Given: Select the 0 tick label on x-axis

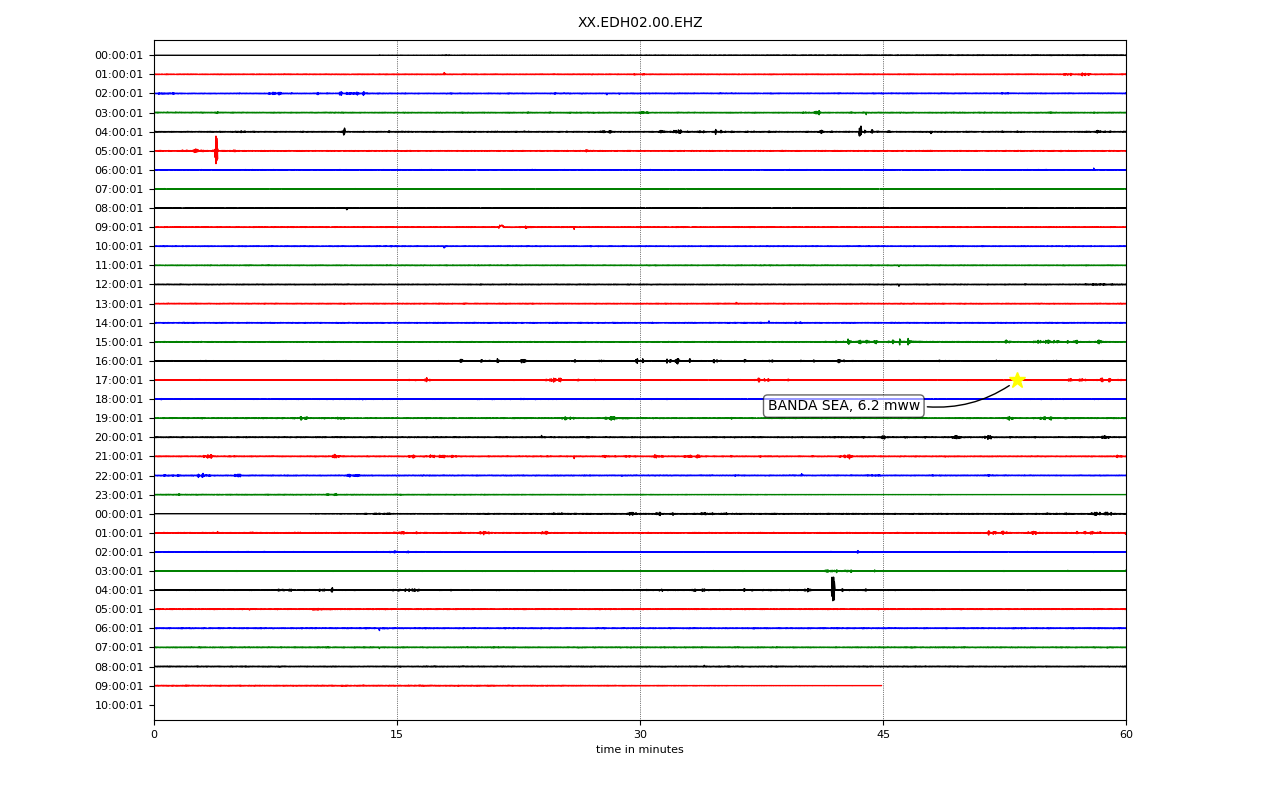Looking at the screenshot, I should coord(154,735).
